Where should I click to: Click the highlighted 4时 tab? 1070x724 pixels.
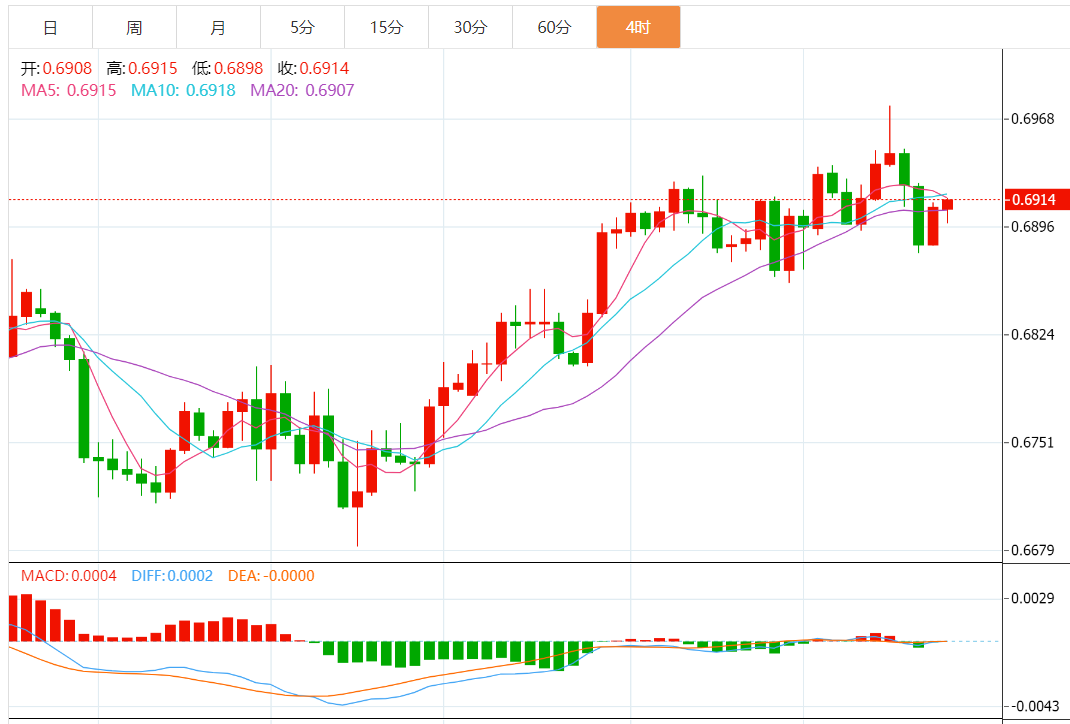coord(638,27)
